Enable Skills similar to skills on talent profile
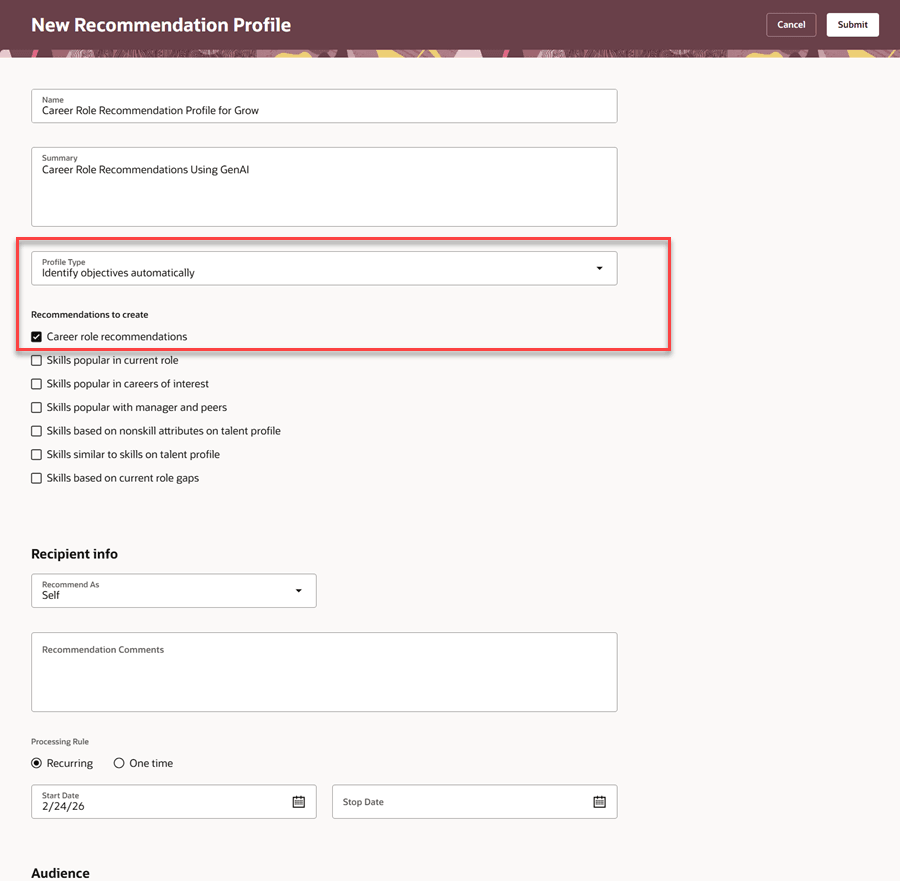This screenshot has height=881, width=900. click(x=36, y=454)
